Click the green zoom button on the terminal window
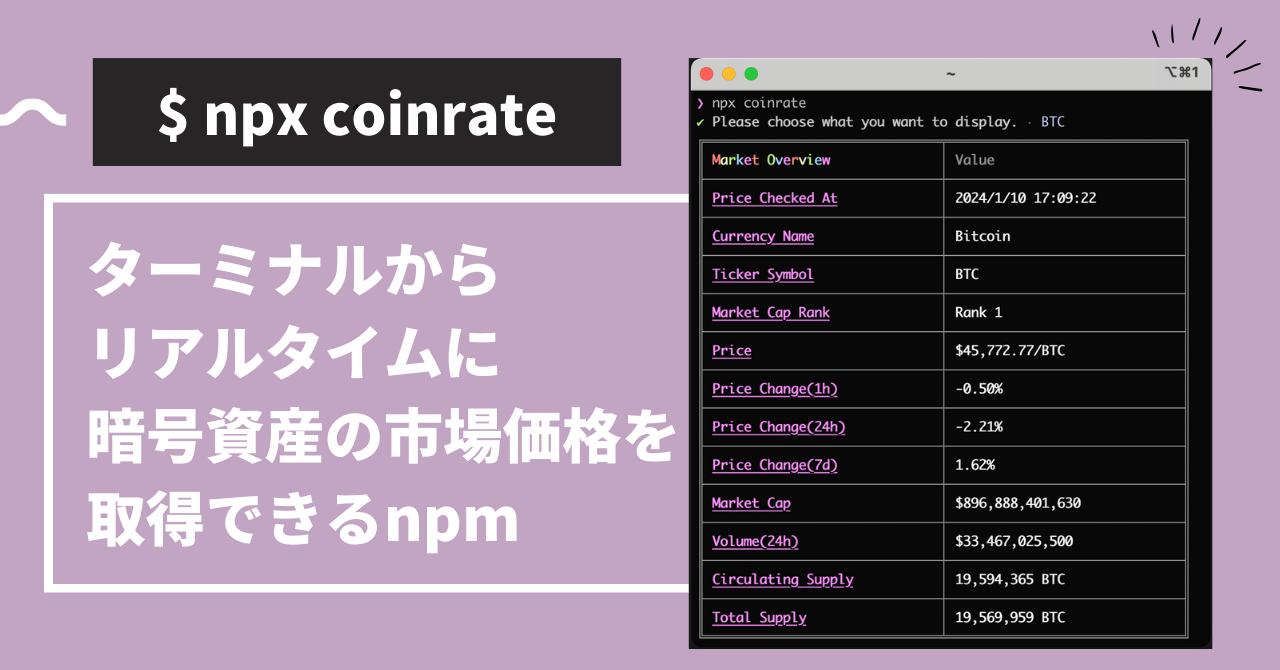Image resolution: width=1280 pixels, height=670 pixels. point(749,74)
